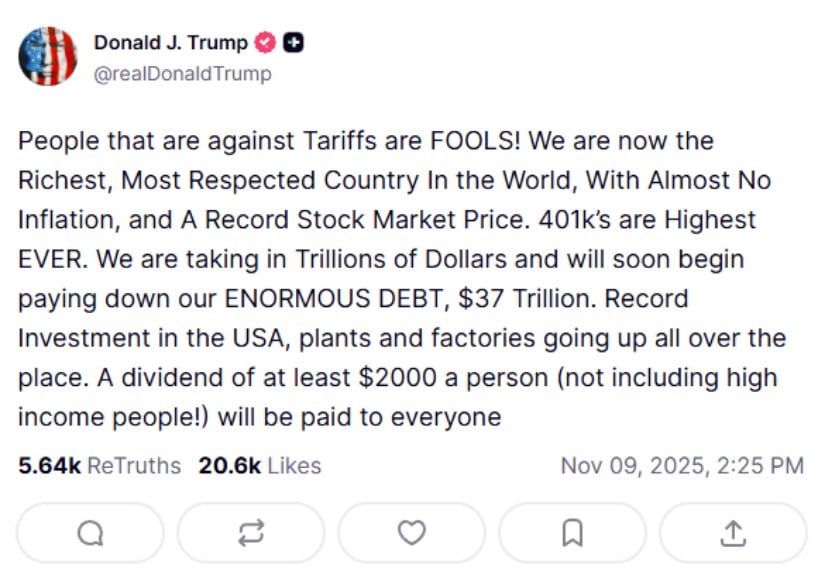Toggle bookmark saved state for the post
Image resolution: width=825 pixels, height=582 pixels.
point(572,532)
